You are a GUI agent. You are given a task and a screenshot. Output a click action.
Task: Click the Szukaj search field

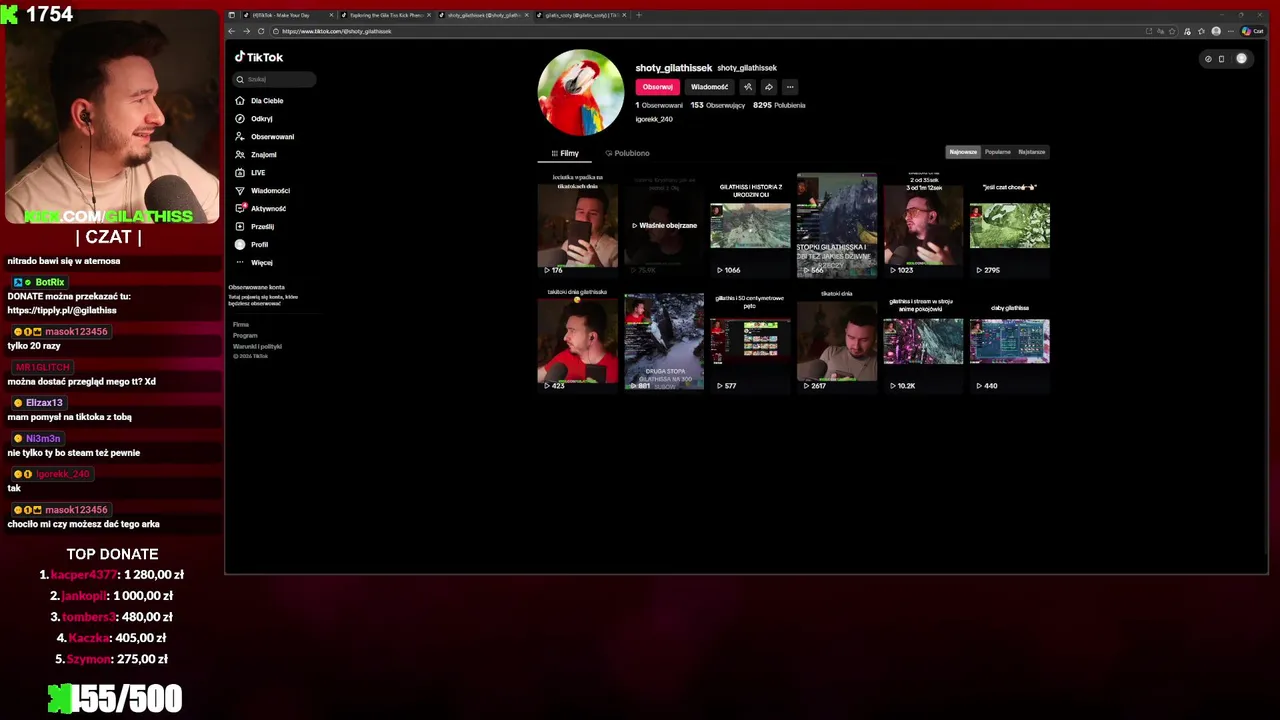(x=274, y=79)
